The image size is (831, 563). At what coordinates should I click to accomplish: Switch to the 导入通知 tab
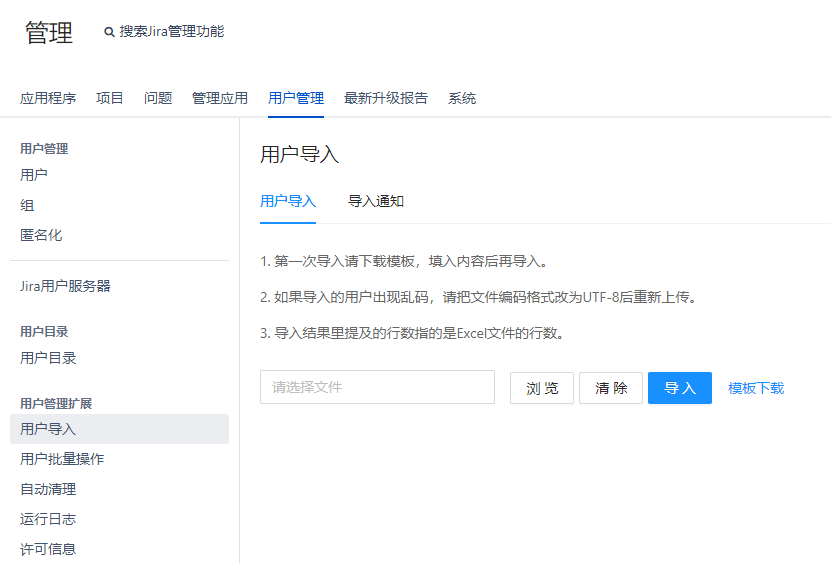[x=376, y=201]
